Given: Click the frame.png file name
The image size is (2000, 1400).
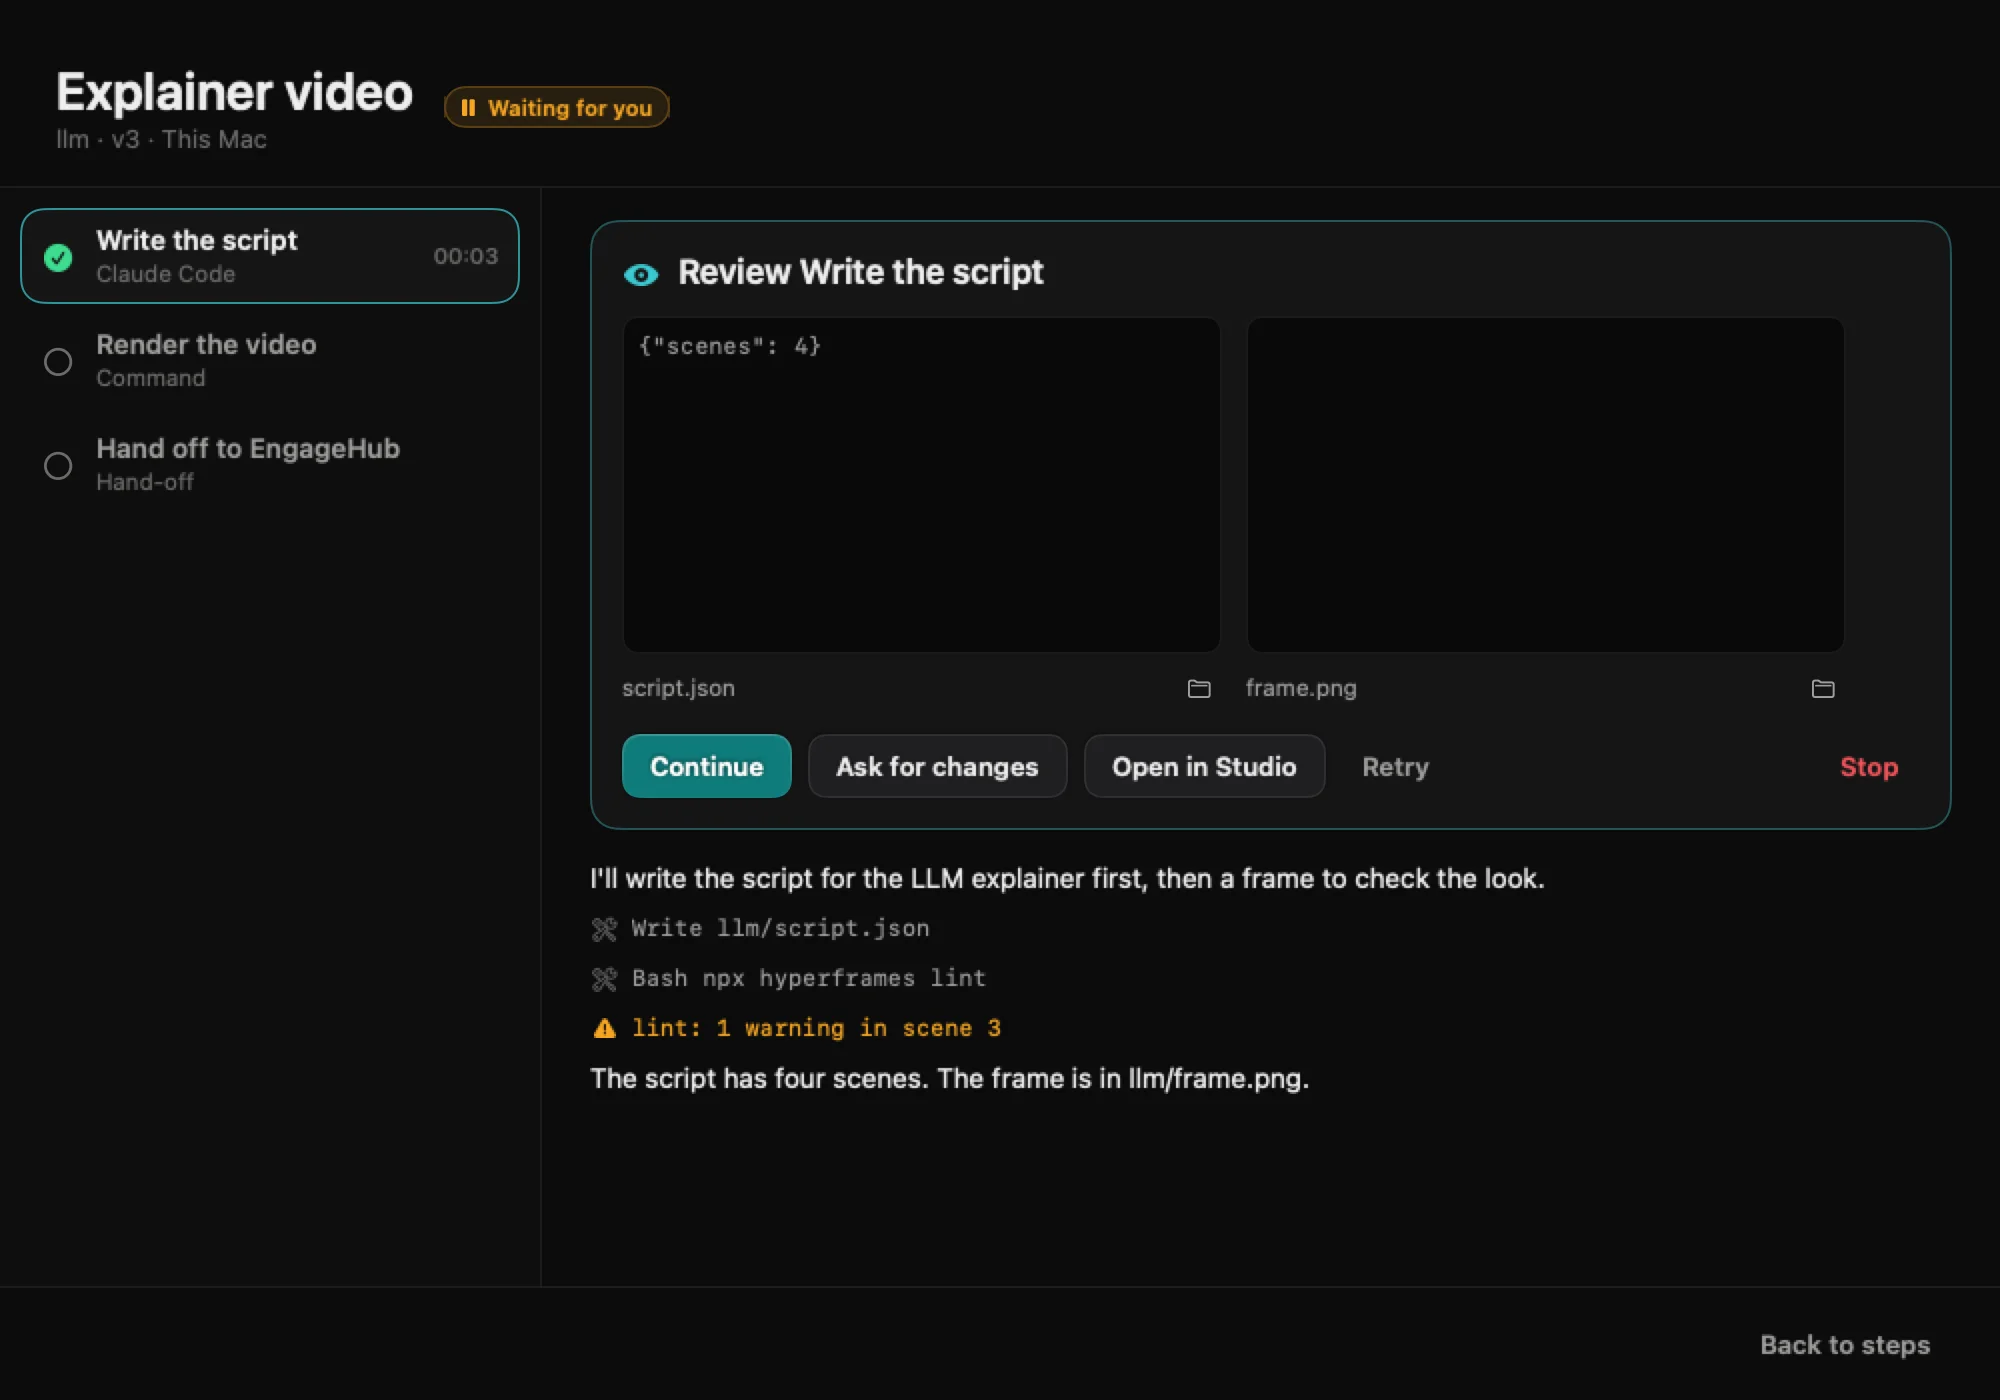Looking at the screenshot, I should [x=1301, y=688].
